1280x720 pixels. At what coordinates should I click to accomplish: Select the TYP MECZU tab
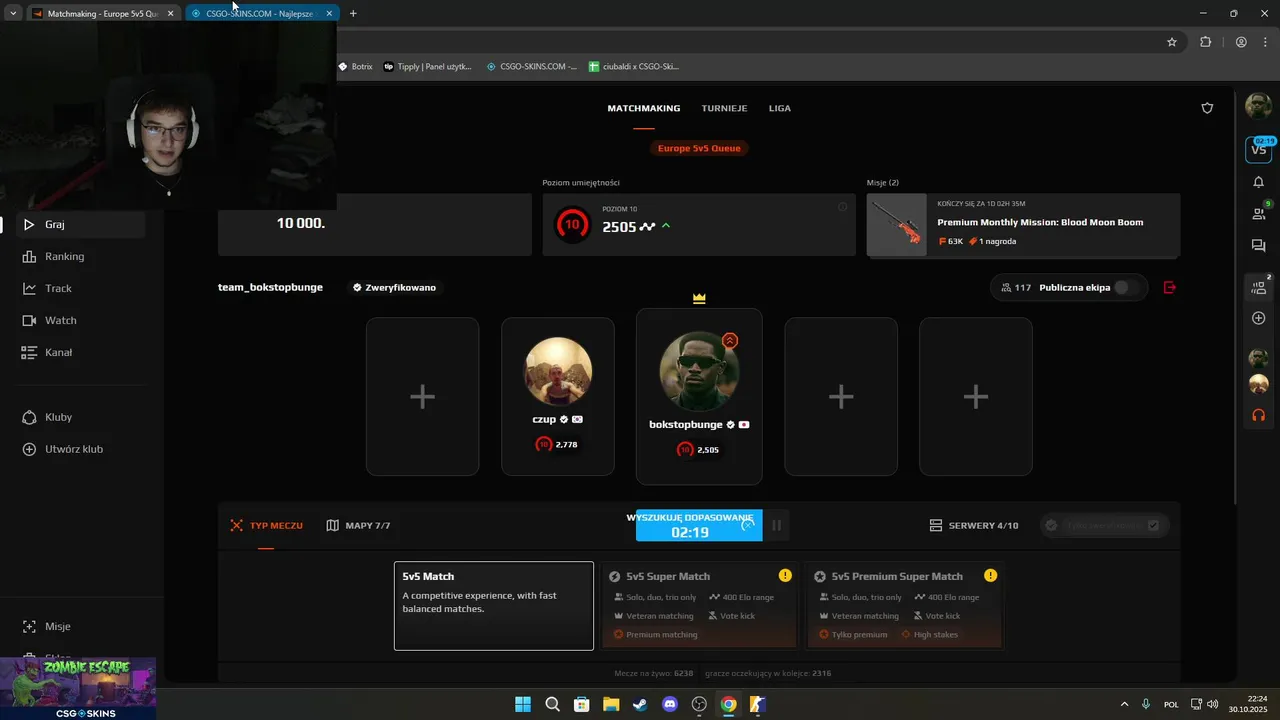266,525
